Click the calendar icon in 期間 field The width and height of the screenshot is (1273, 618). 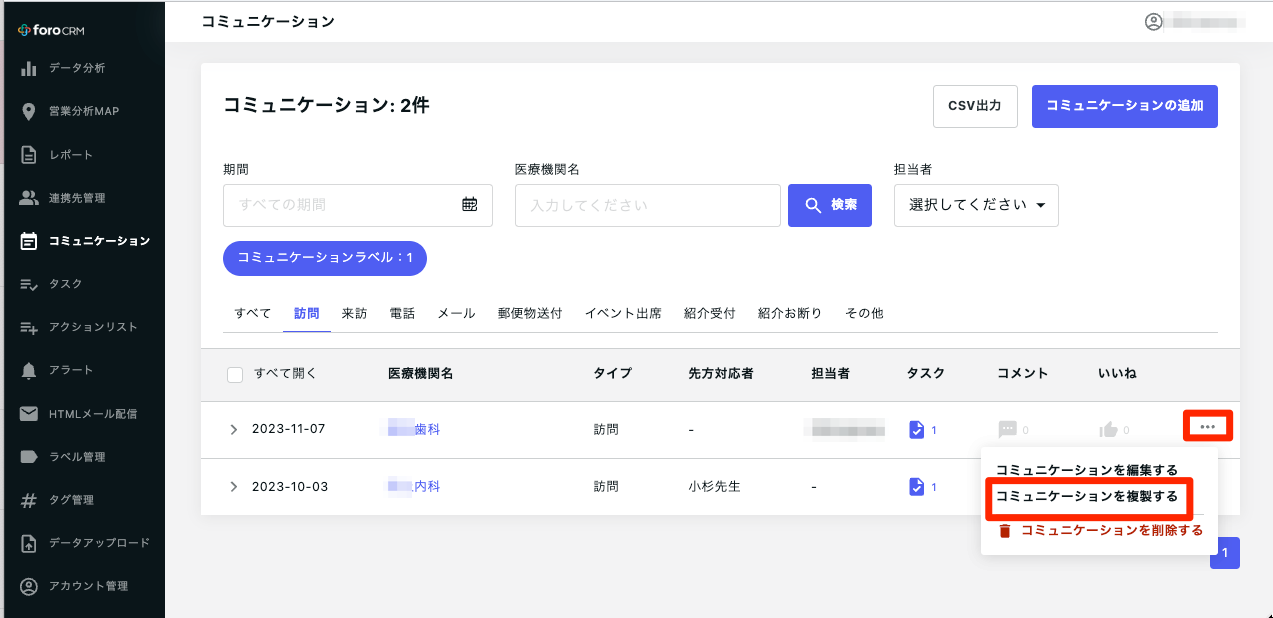point(470,205)
